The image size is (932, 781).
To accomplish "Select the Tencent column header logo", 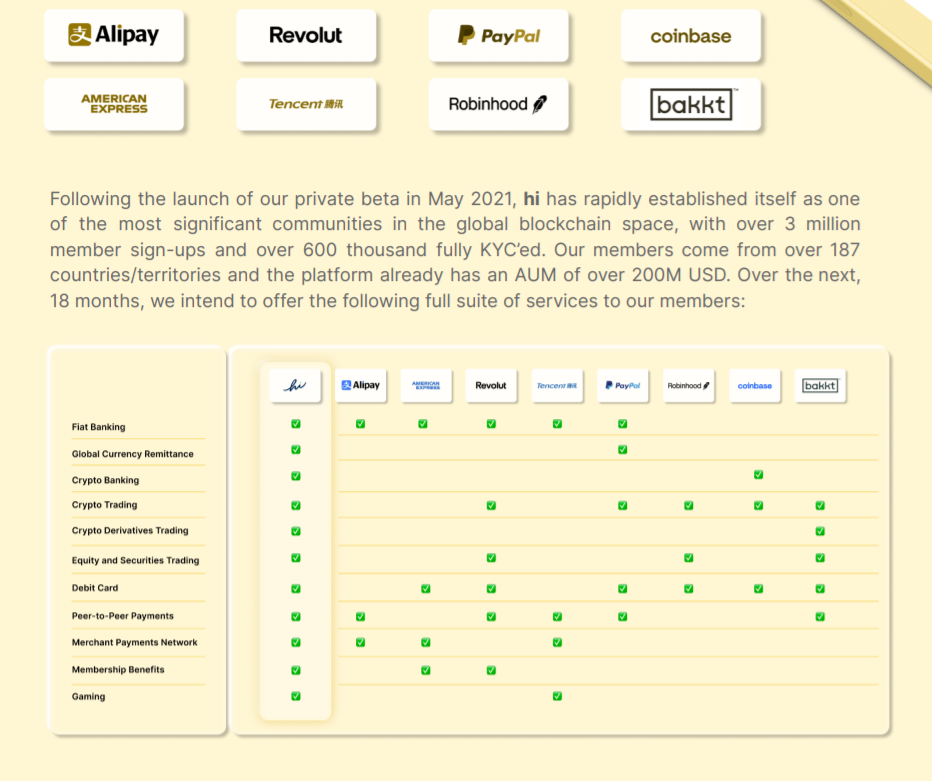I will click(557, 386).
